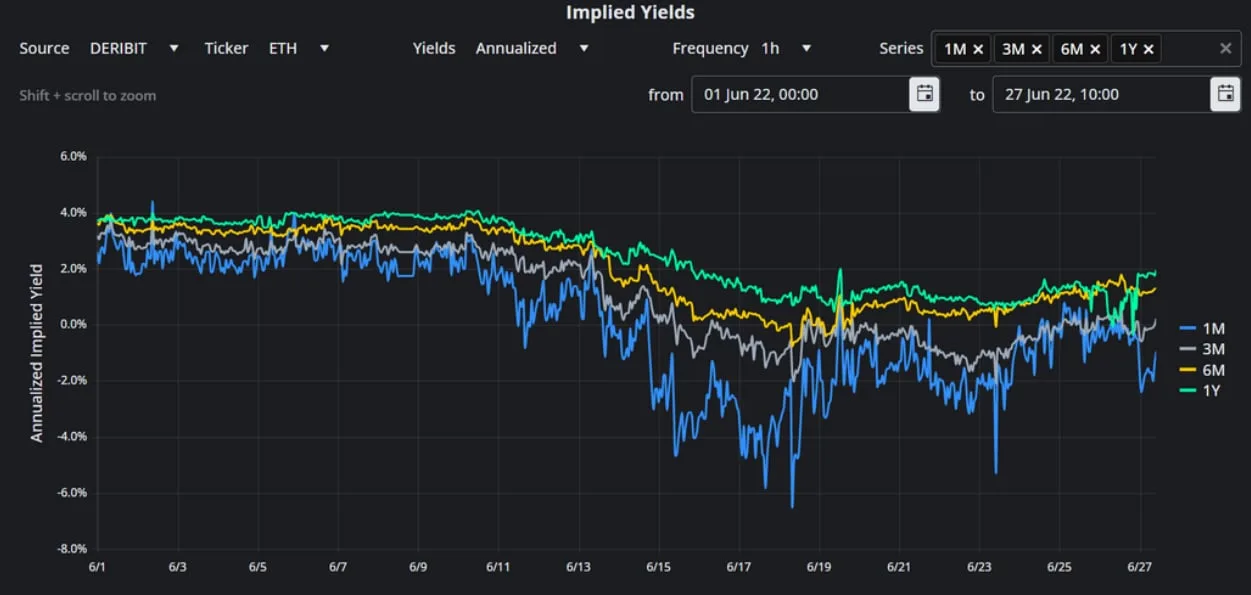Remove the 1M series tag
Viewport: 1251px width, 595px height.
[978, 48]
